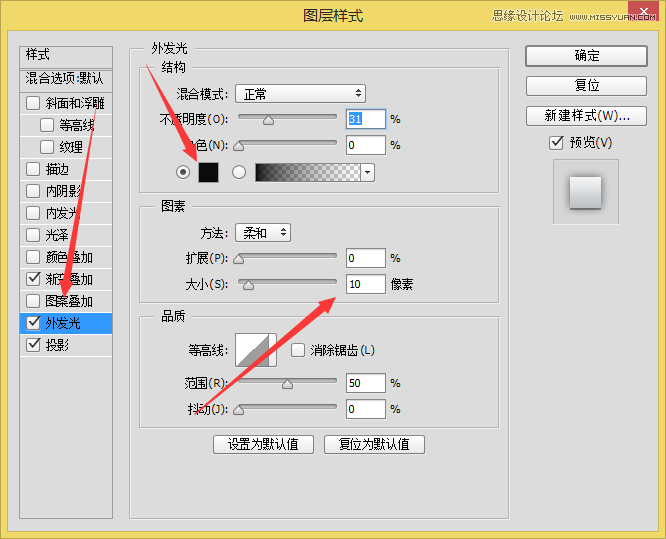This screenshot has height=539, width=666.
Task: Click the 杂色 slider handle
Action: [239, 147]
